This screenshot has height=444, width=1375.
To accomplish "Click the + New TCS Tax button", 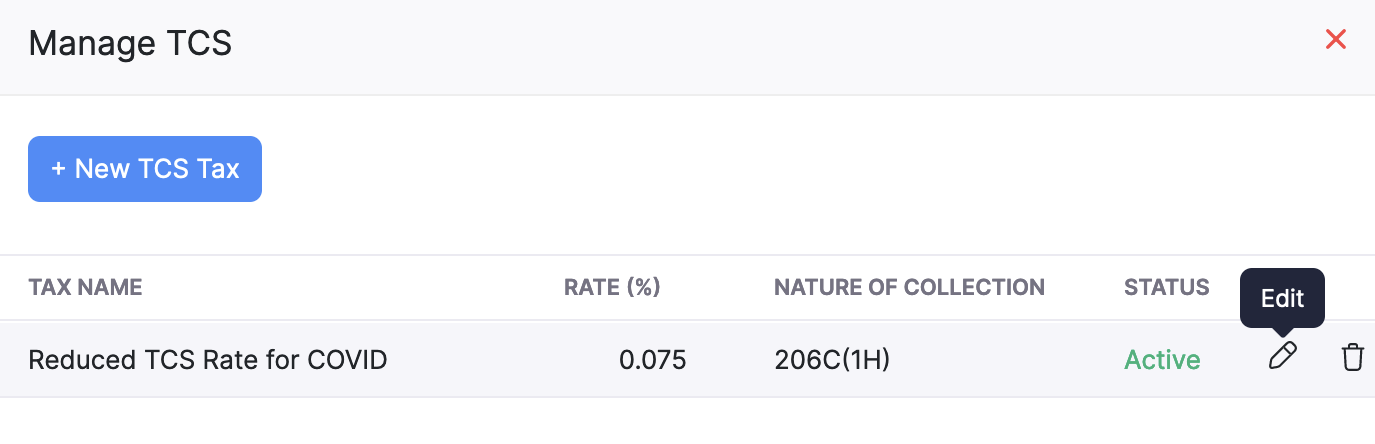I will point(145,169).
